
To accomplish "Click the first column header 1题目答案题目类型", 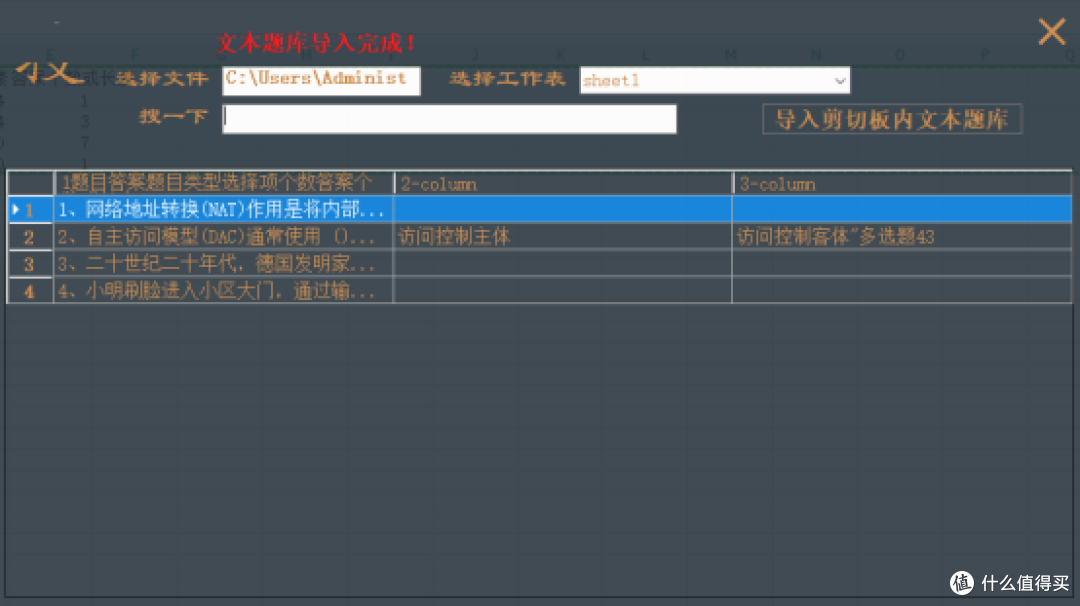I will (224, 183).
